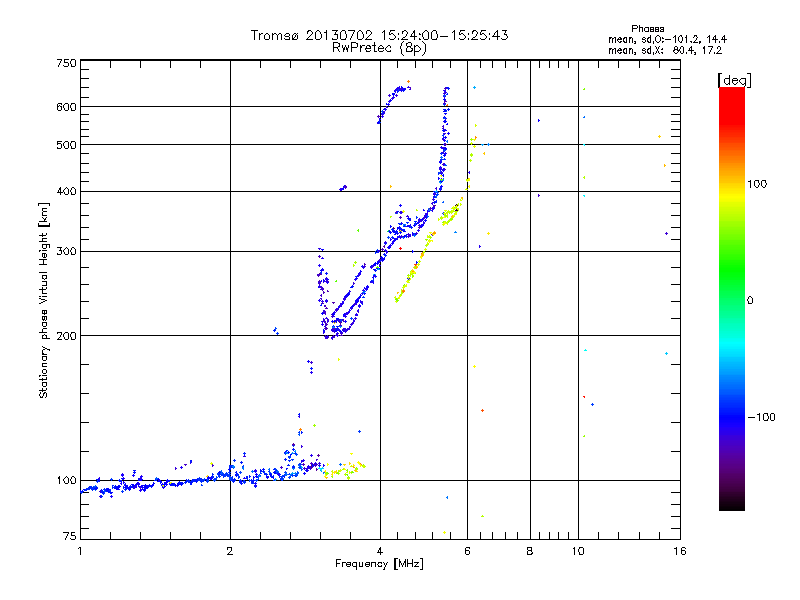Click the '100' label on the colorbar
The width and height of the screenshot is (800, 600).
pyautogui.click(x=757, y=184)
